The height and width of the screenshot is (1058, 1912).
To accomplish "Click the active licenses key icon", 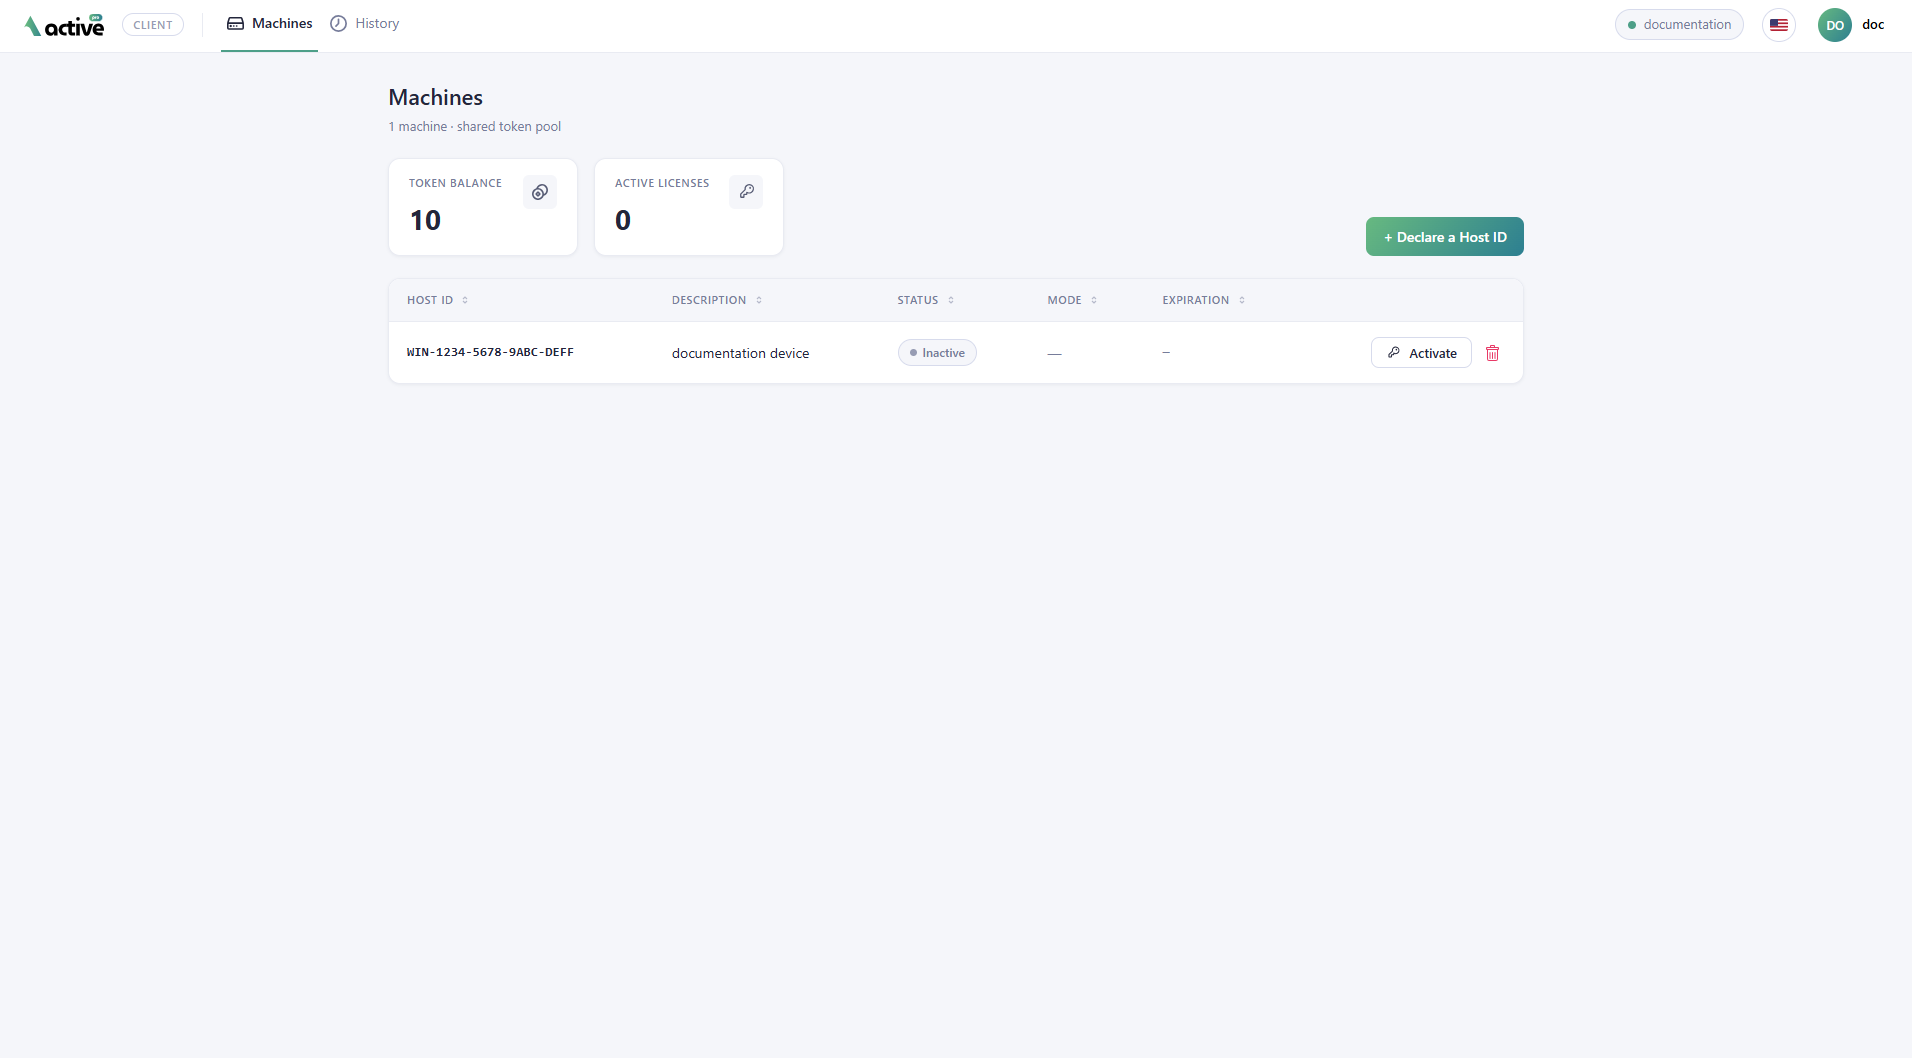I will [x=746, y=192].
